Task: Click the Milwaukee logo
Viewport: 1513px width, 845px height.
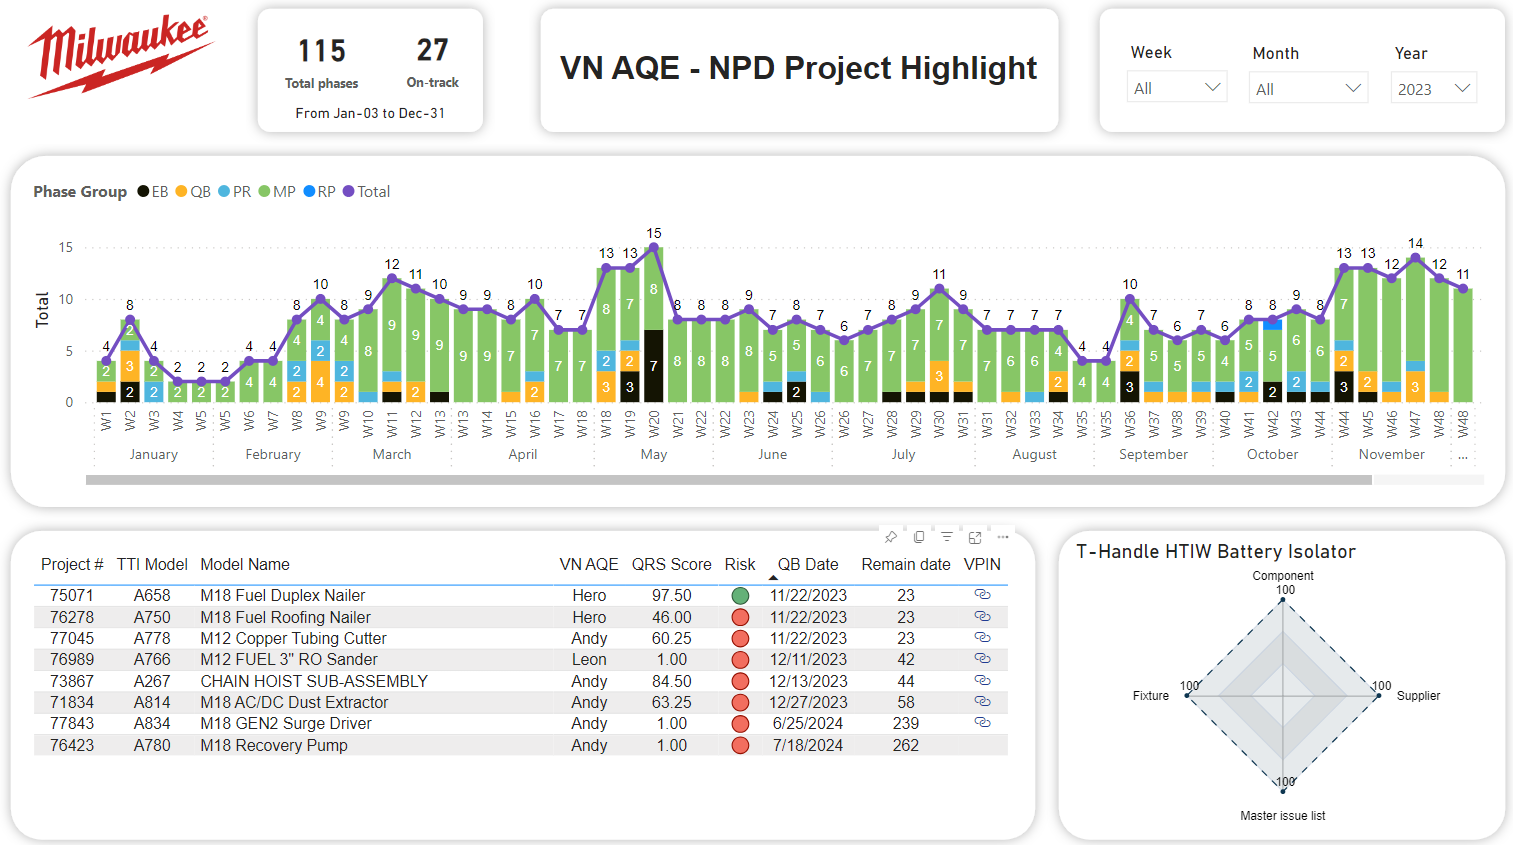Action: pyautogui.click(x=120, y=57)
